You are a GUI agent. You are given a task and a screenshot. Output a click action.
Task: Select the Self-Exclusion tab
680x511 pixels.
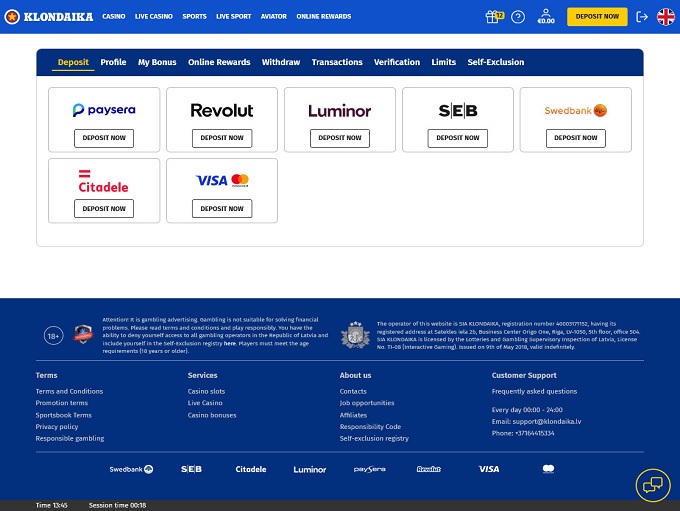click(x=496, y=62)
